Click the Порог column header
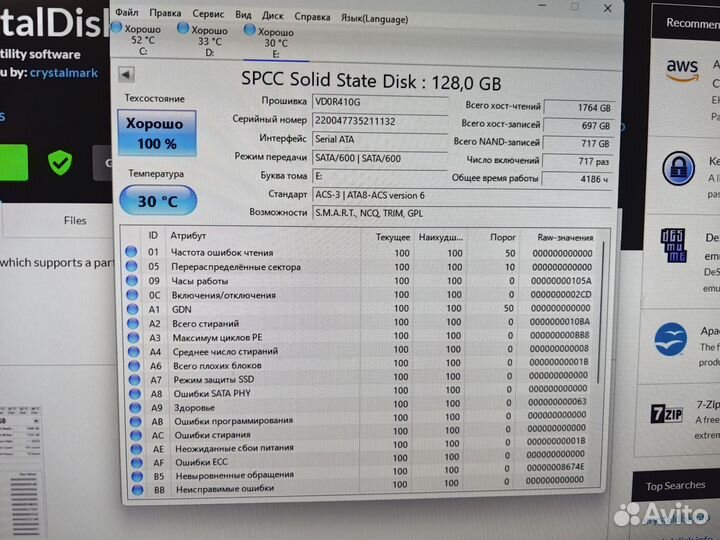The width and height of the screenshot is (720, 540). pos(502,237)
